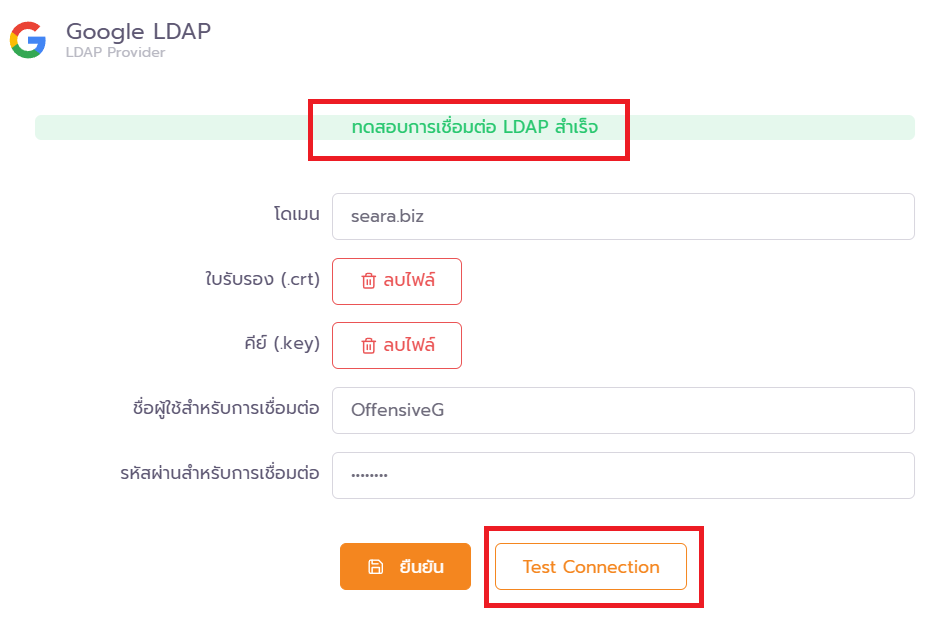Focus the โดเมน field containing seara.biz
This screenshot has height=635, width=949.
[622, 216]
